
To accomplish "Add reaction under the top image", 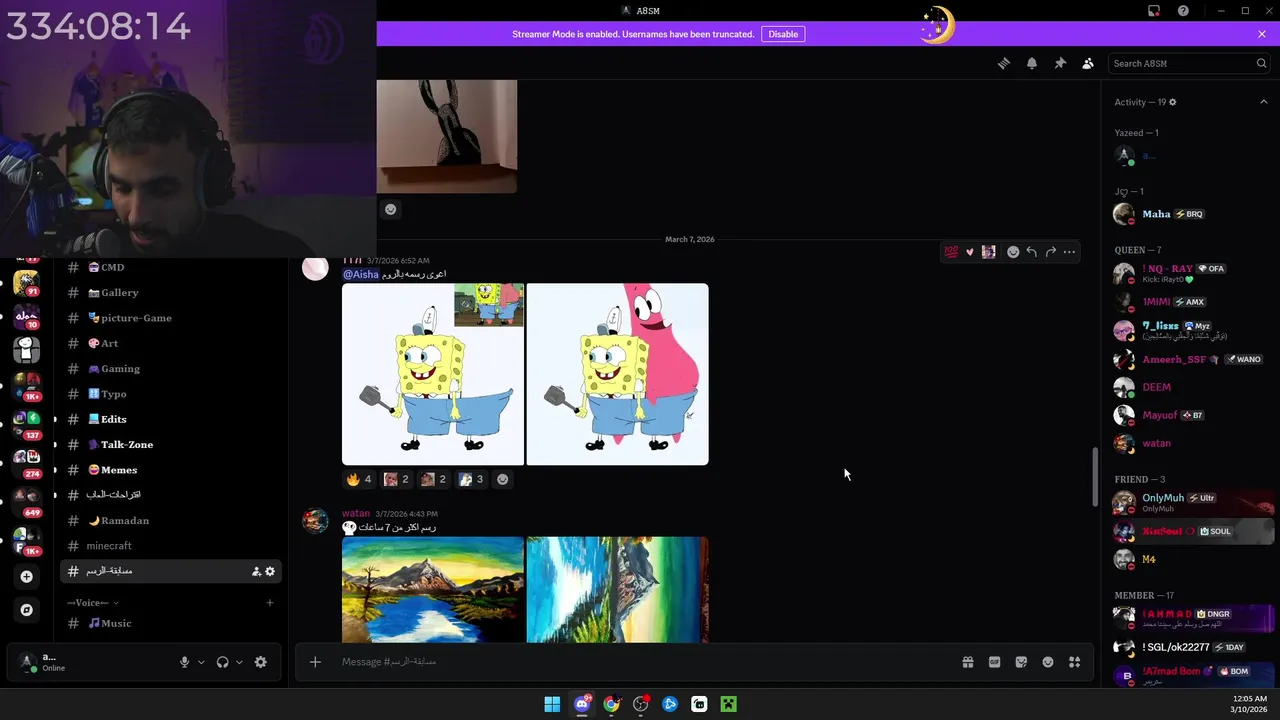I will tap(391, 209).
